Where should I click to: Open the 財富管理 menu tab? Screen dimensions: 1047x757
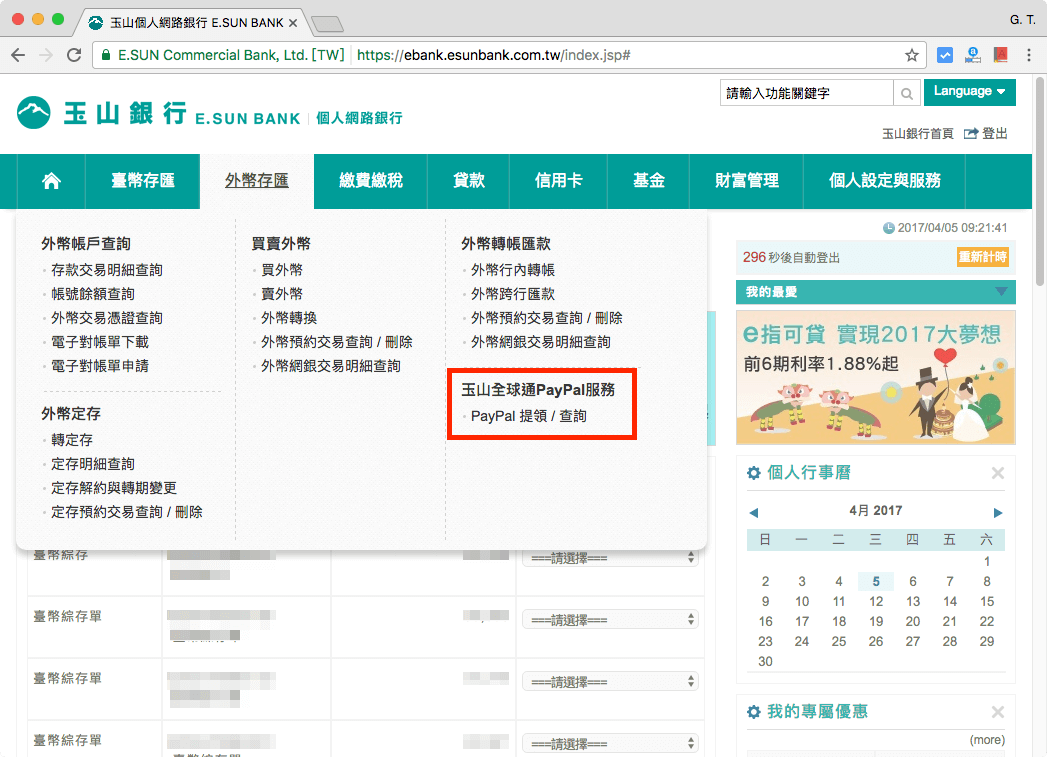[x=746, y=181]
